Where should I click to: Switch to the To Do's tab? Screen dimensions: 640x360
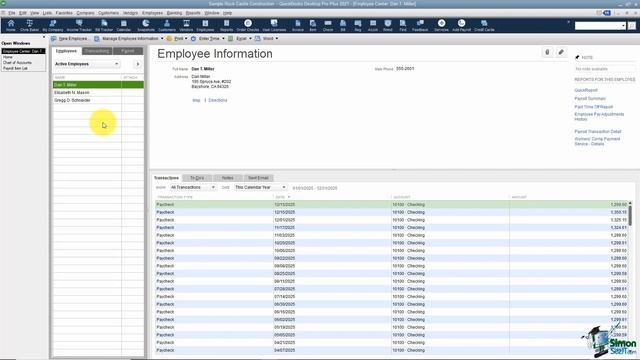(197, 178)
